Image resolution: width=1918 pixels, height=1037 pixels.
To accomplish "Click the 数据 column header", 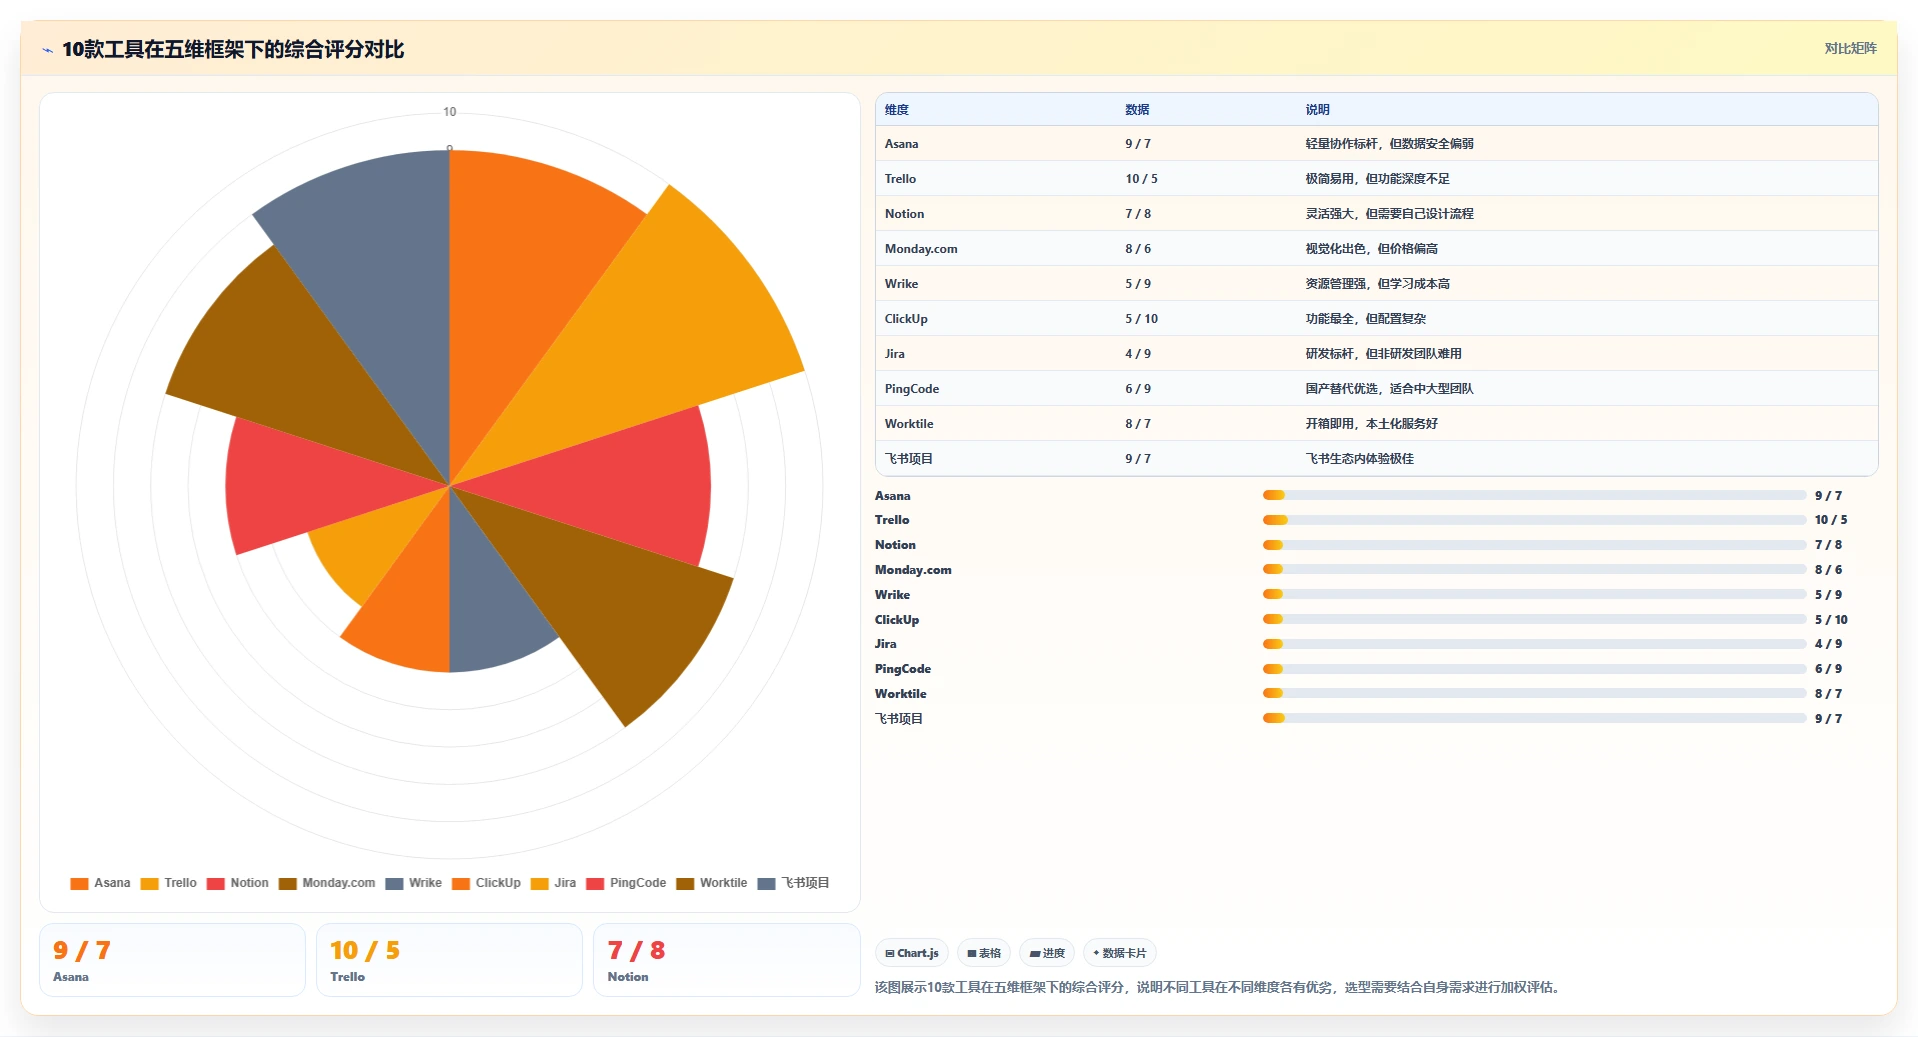I will pyautogui.click(x=1137, y=110).
